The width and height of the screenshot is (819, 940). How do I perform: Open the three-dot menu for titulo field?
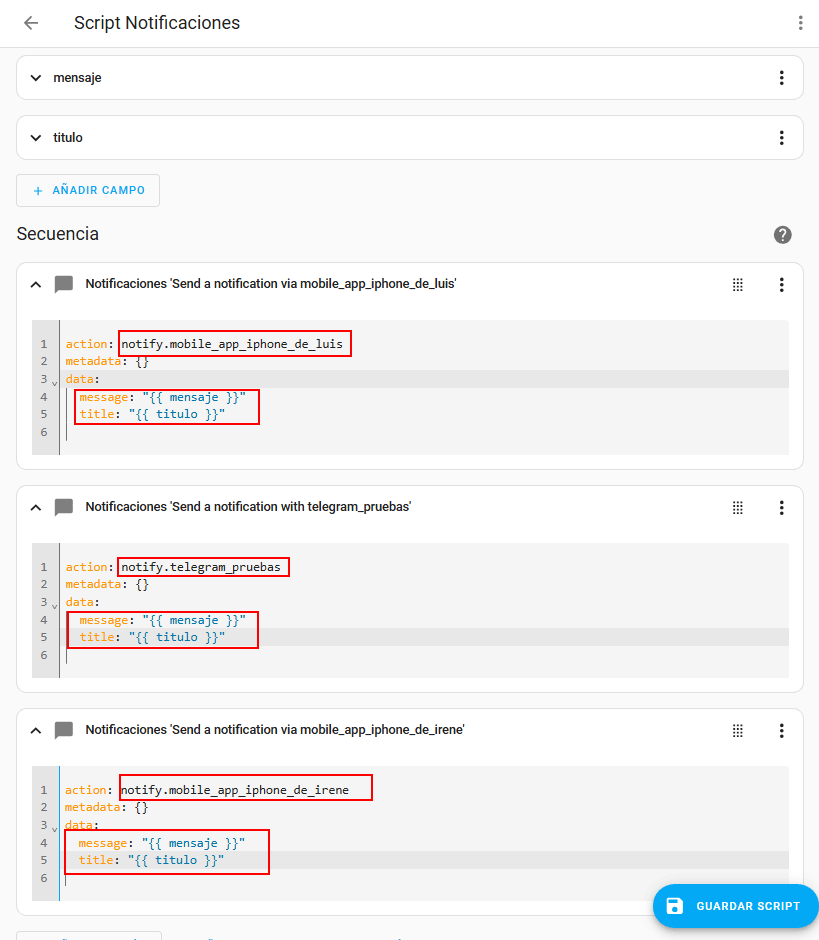point(781,138)
